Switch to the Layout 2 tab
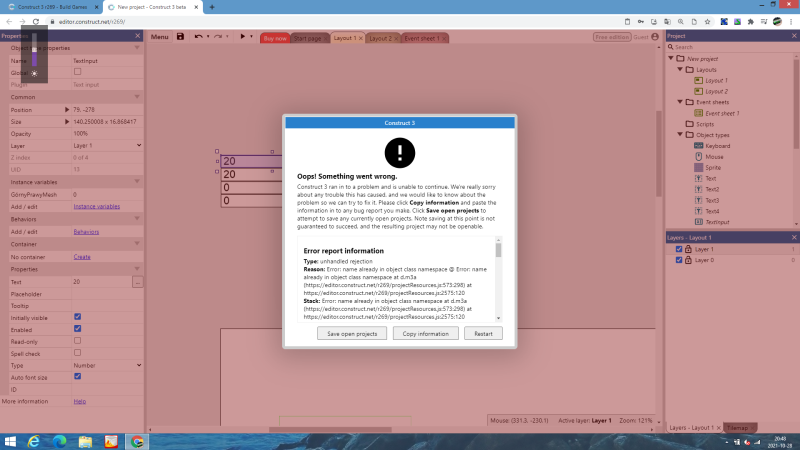The image size is (800, 450). click(381, 38)
